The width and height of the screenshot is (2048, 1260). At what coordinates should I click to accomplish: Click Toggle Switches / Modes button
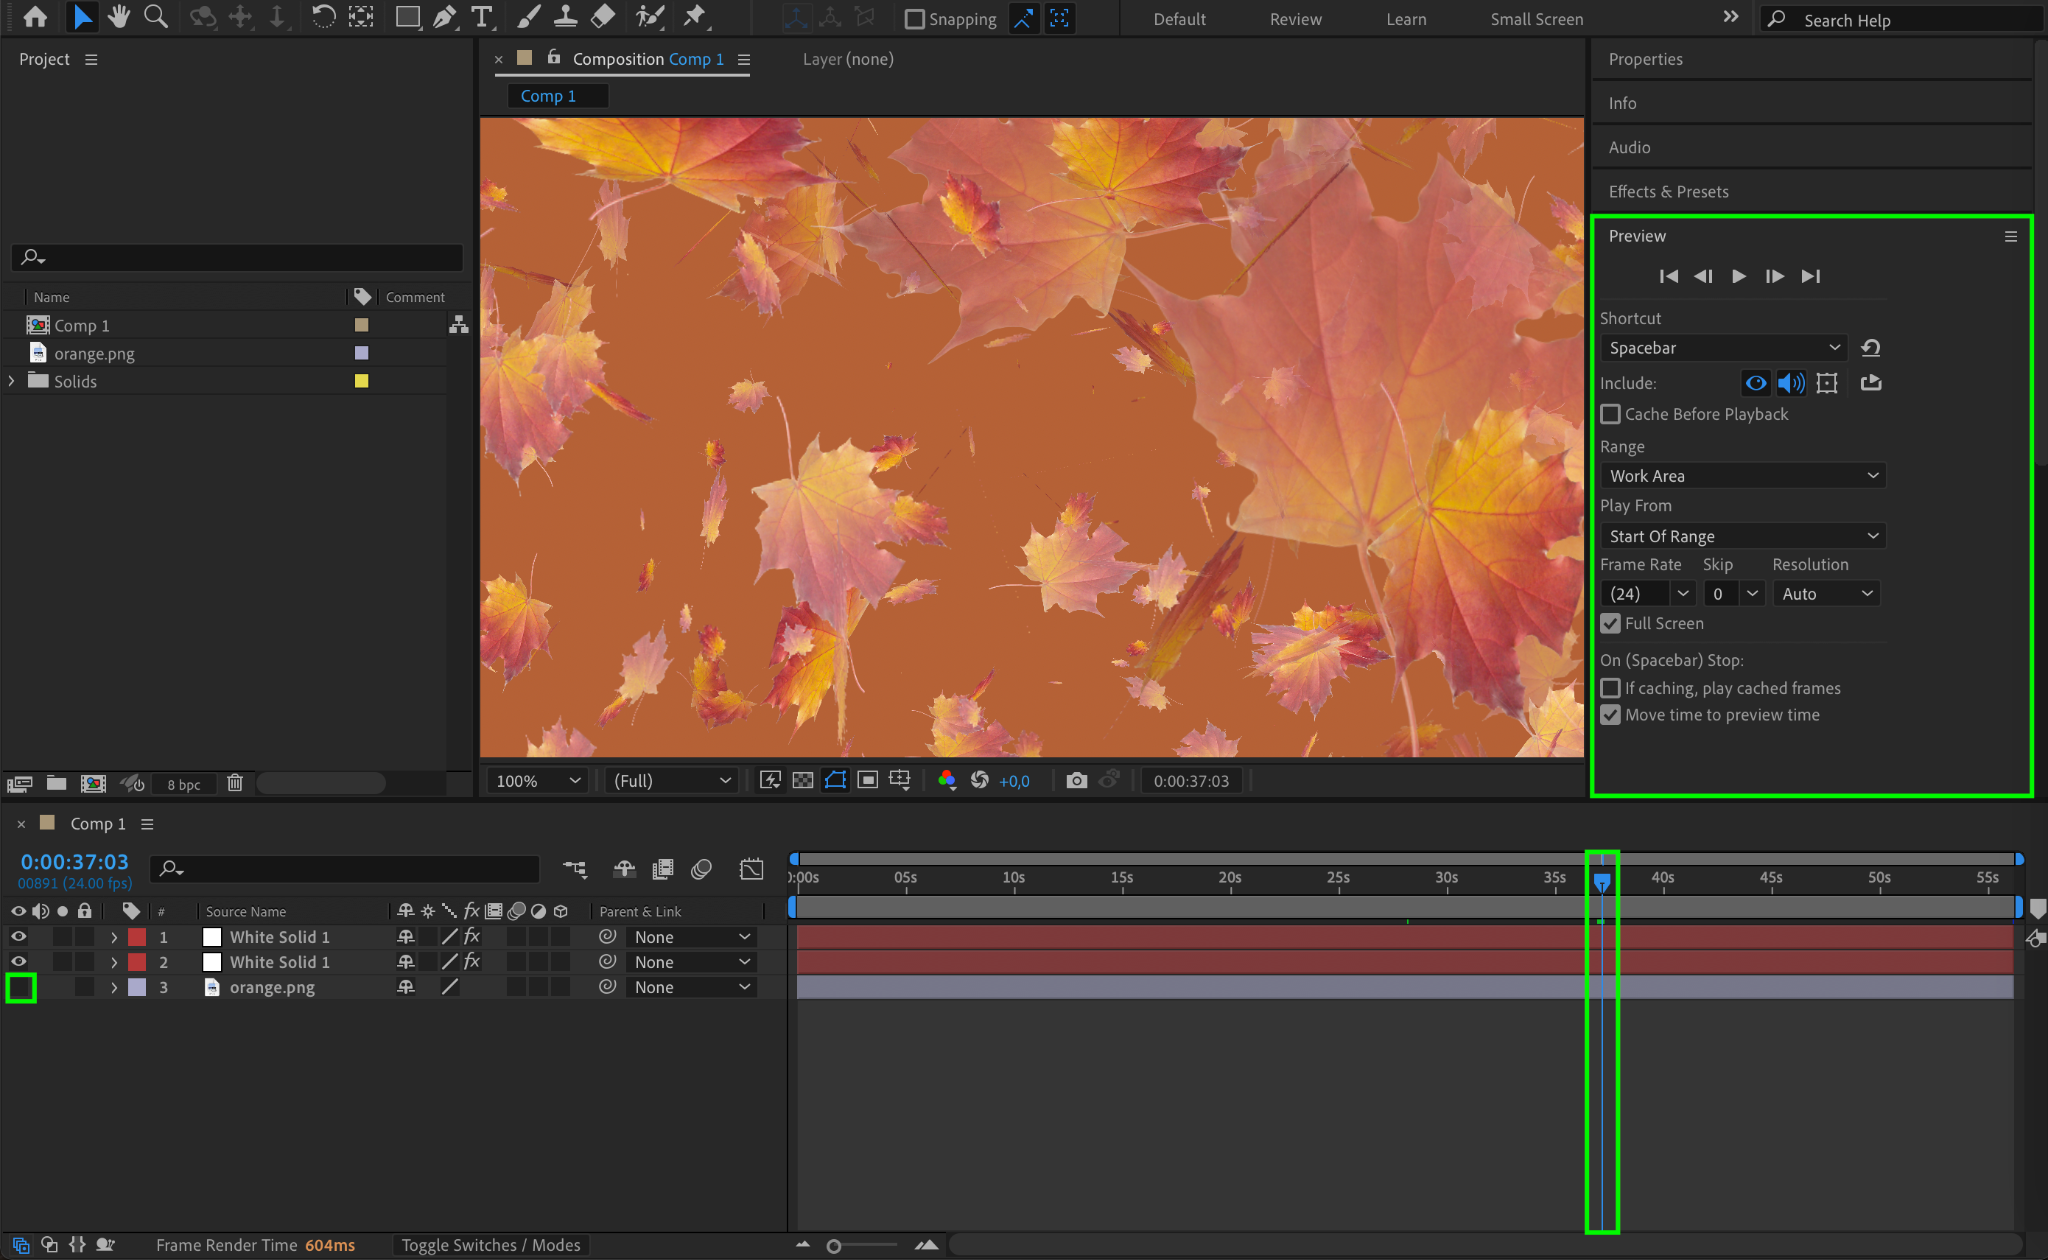click(x=490, y=1245)
